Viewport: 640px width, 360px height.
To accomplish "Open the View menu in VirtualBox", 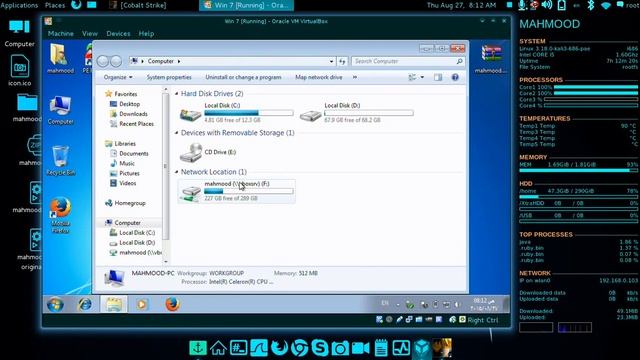I will pyautogui.click(x=90, y=33).
